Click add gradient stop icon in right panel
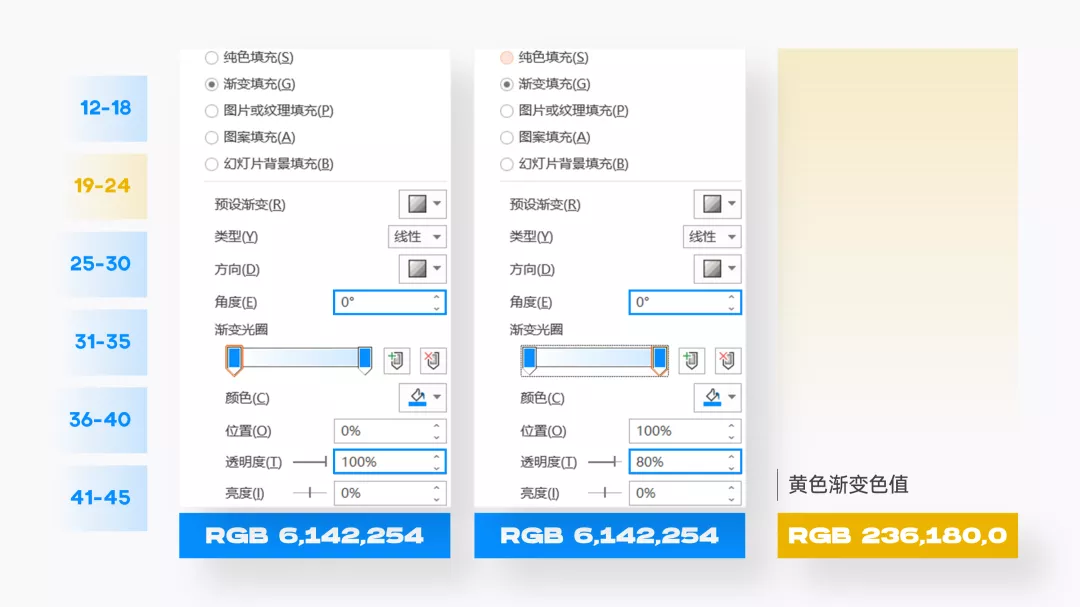Viewport: 1080px width, 607px height. pyautogui.click(x=691, y=360)
